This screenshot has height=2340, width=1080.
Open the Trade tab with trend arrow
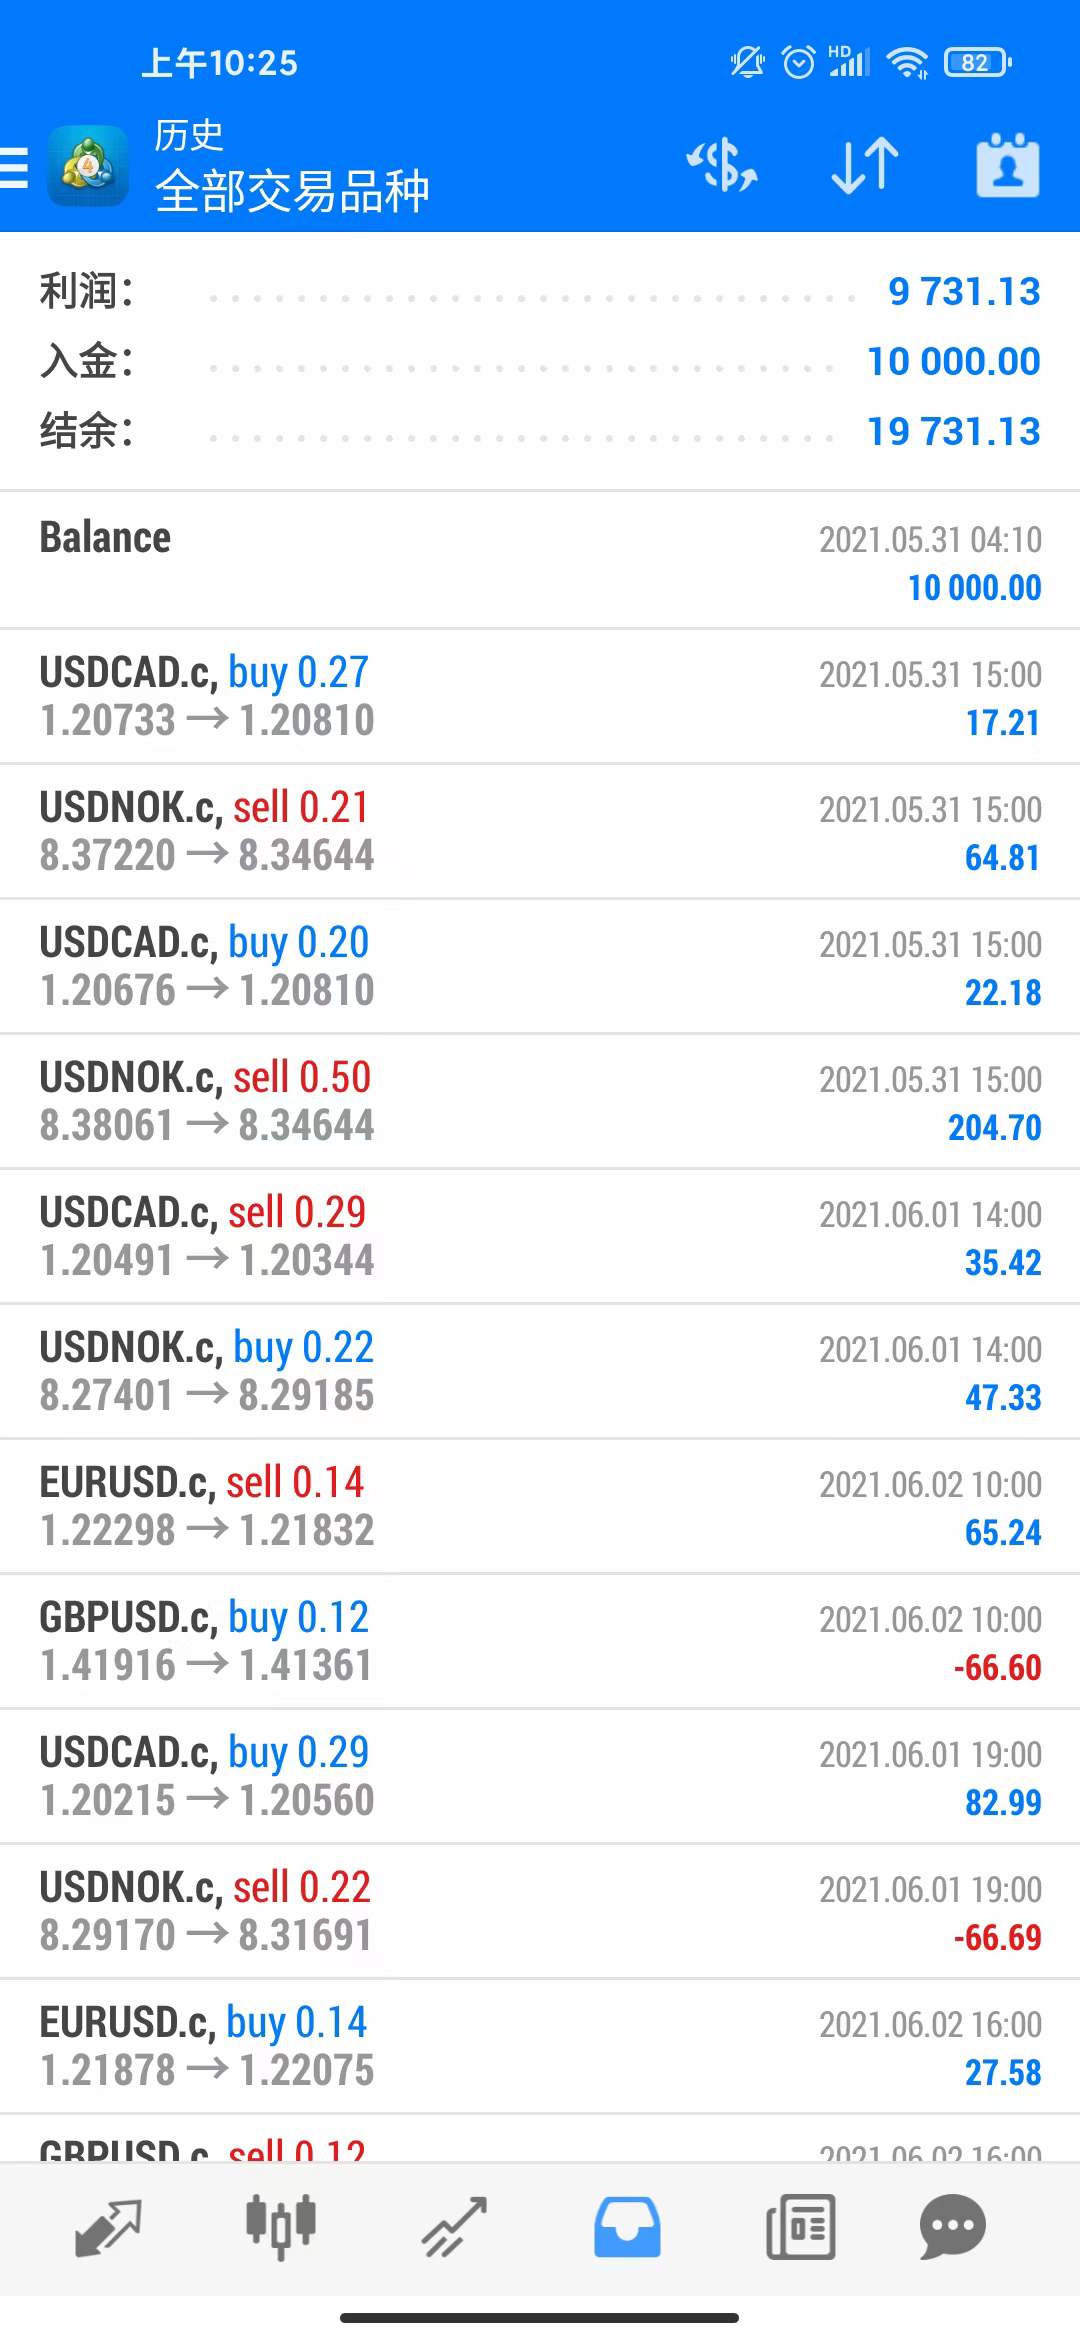(454, 2228)
